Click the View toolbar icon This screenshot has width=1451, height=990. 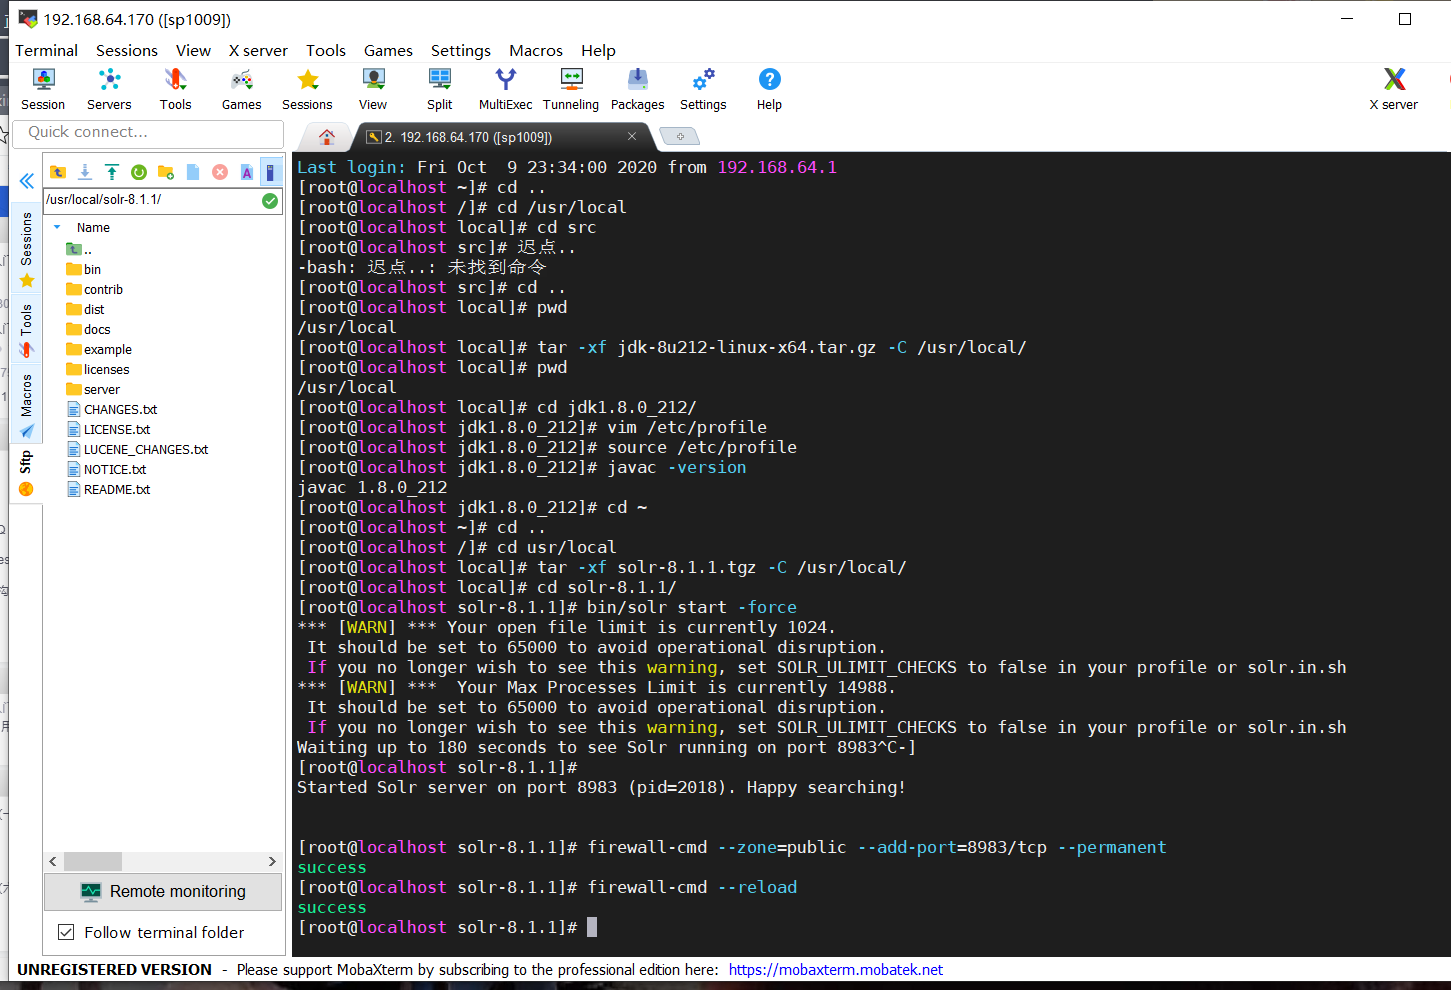click(373, 89)
